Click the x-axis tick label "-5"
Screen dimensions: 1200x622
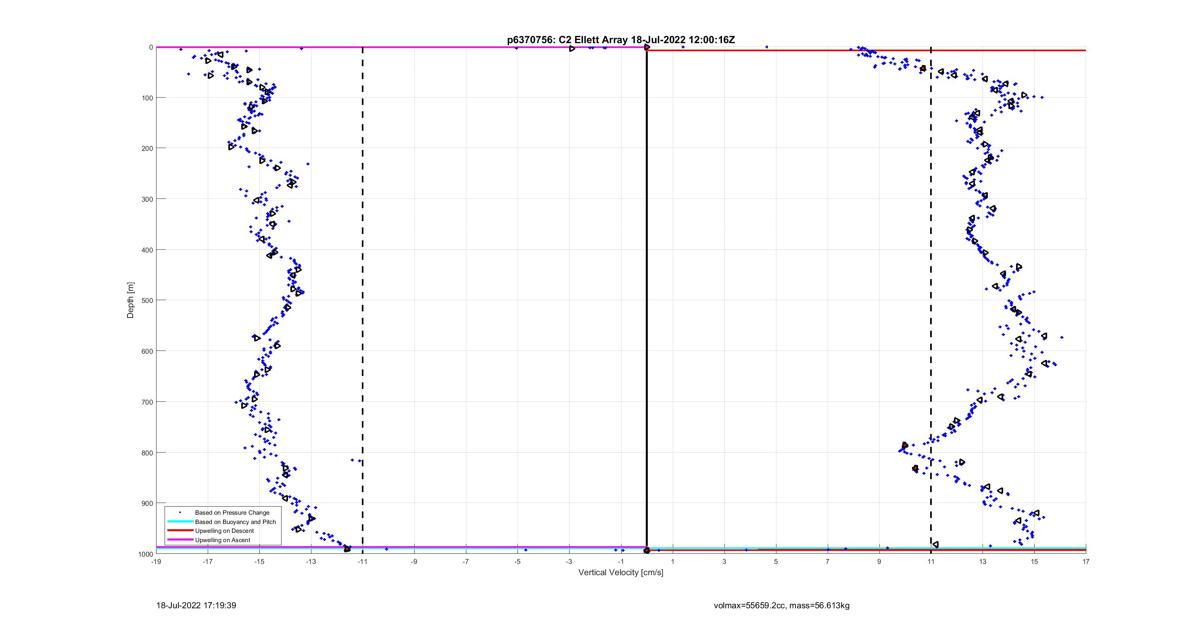click(x=518, y=561)
